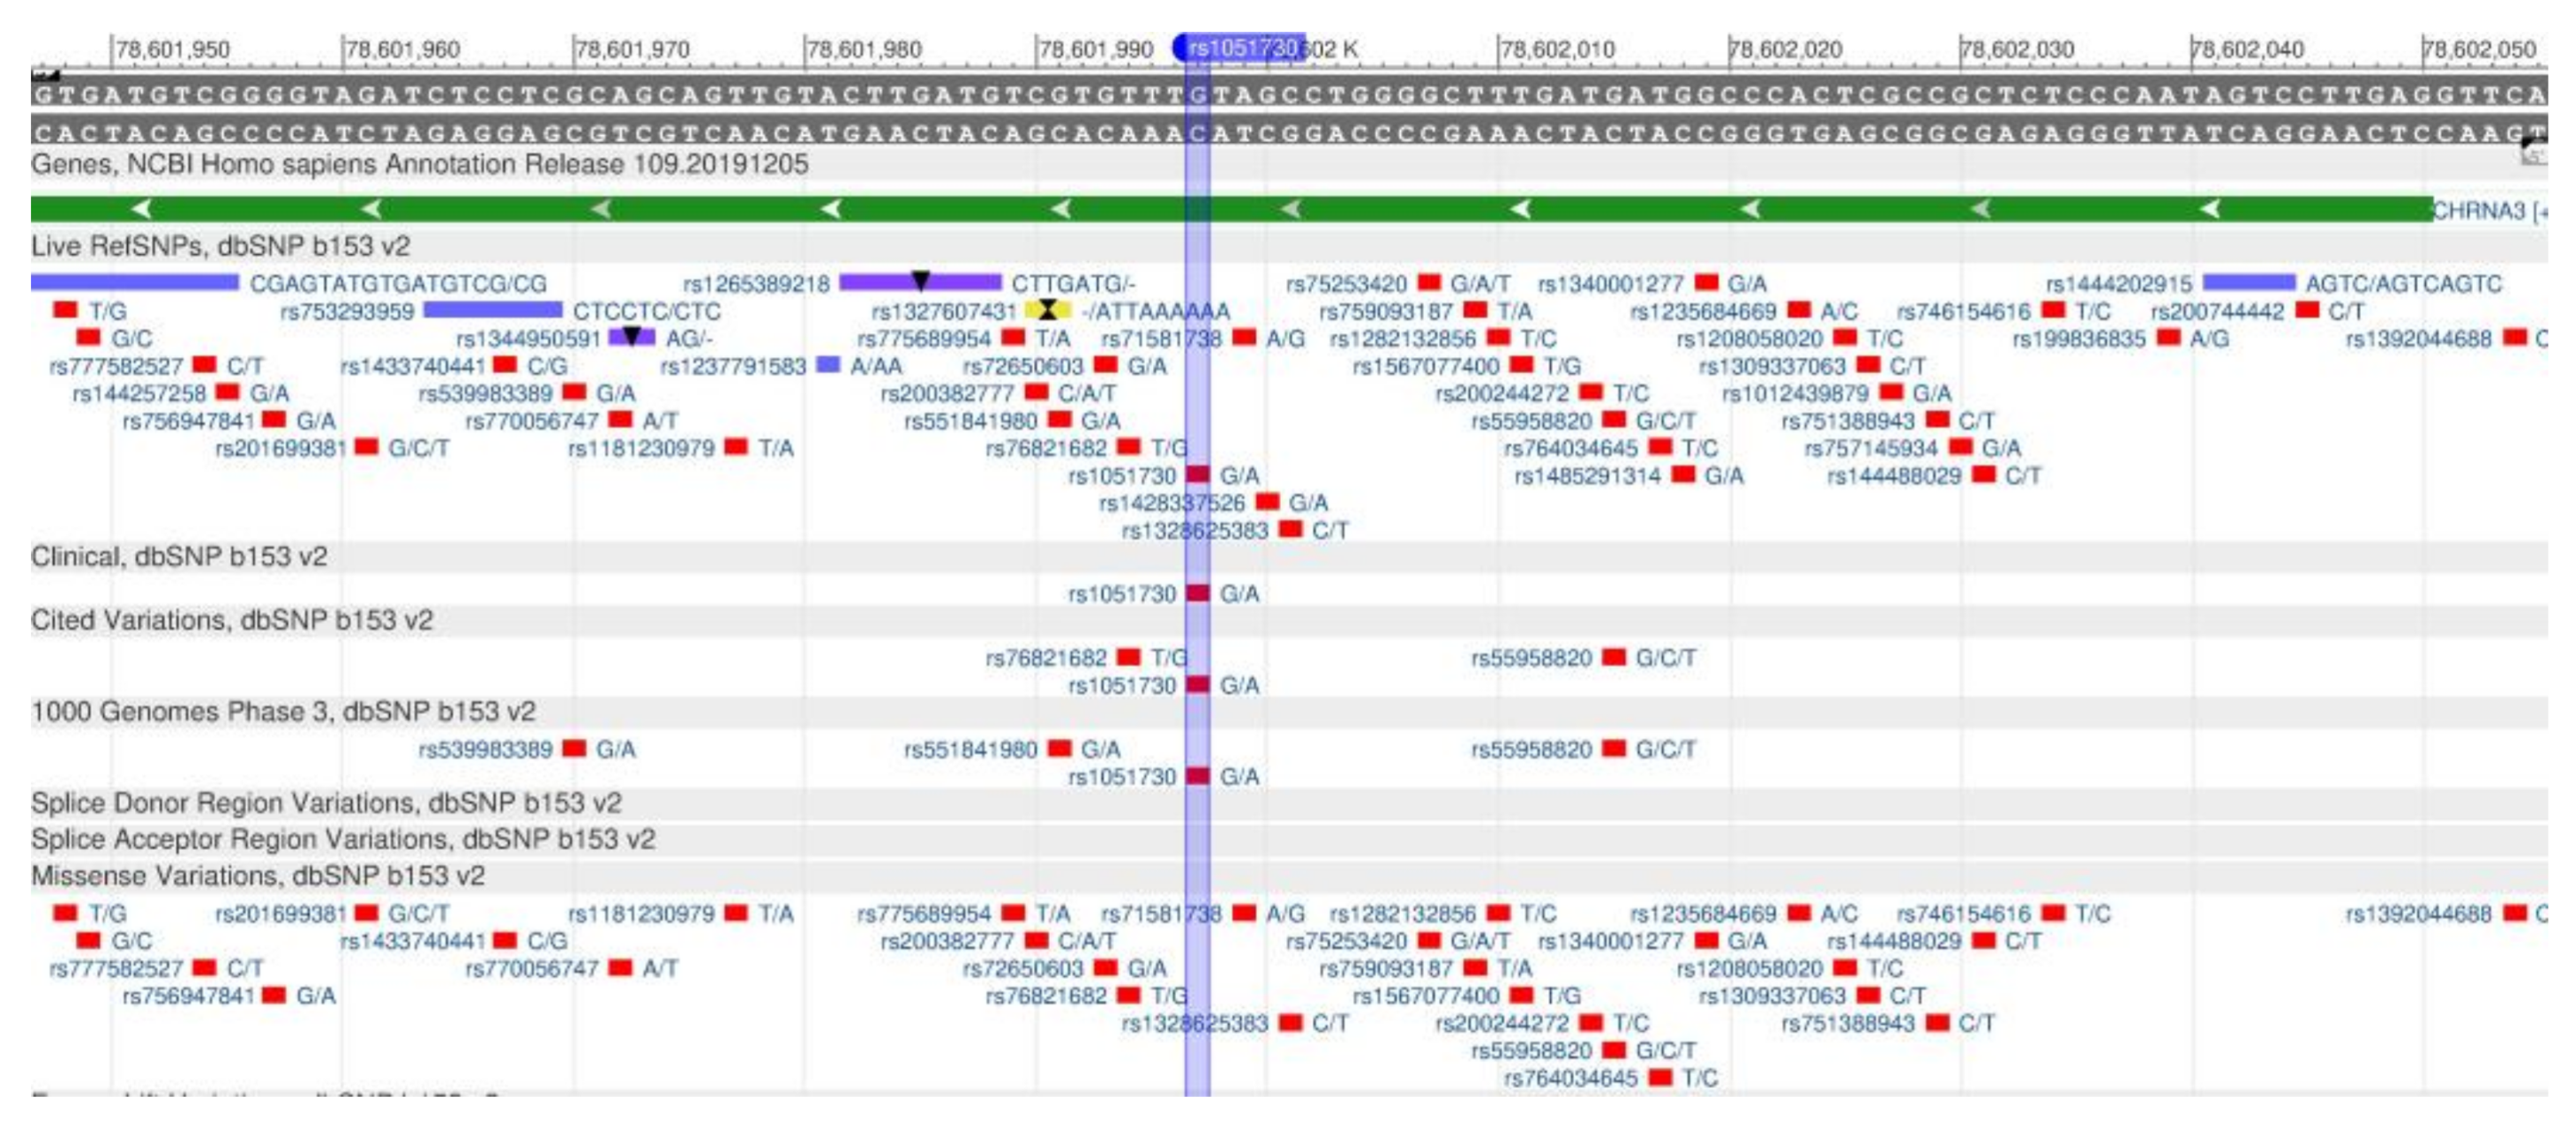This screenshot has width=2576, height=1127.
Task: Select the Live RefSNPs dbSNP track title
Action: [x=220, y=246]
